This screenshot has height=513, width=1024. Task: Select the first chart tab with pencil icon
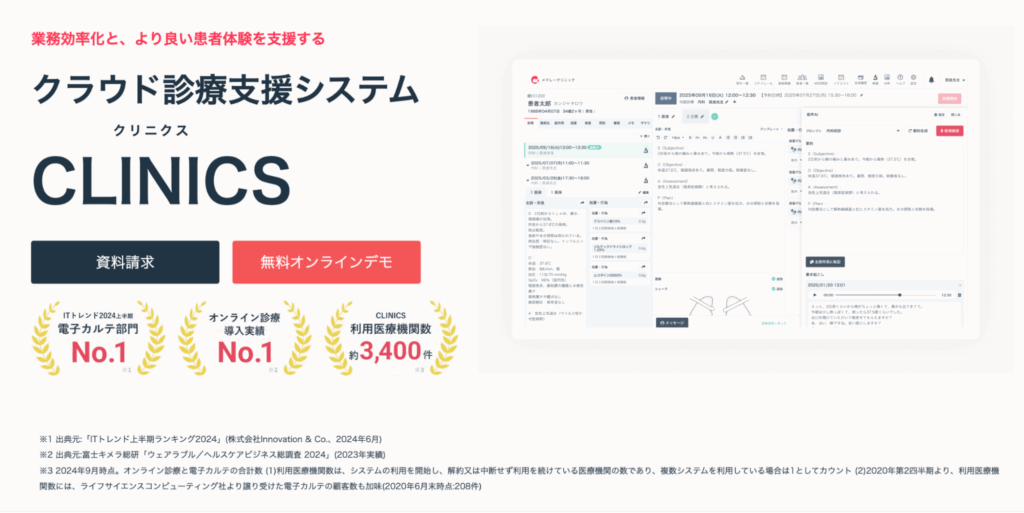coord(667,116)
